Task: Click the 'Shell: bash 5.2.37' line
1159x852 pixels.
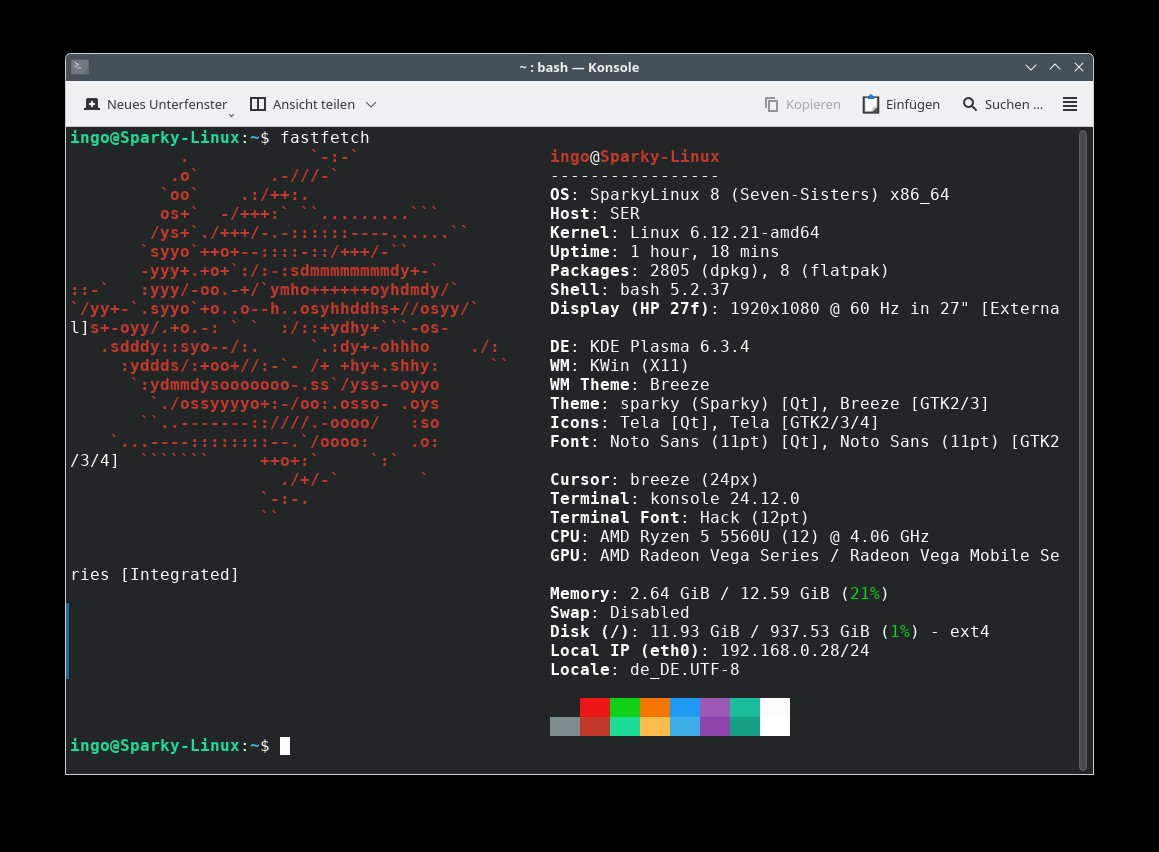Action: tap(639, 290)
